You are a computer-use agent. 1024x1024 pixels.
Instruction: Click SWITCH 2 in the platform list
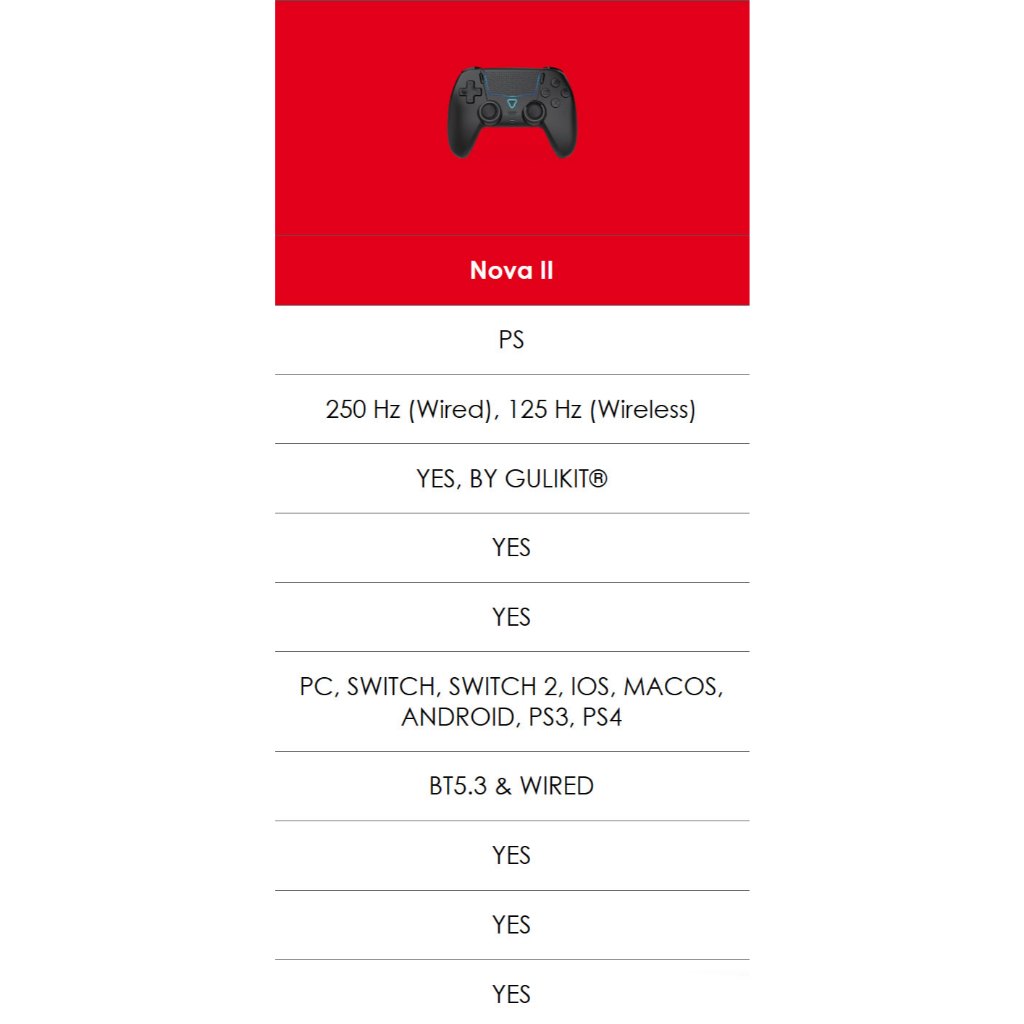pos(503,687)
